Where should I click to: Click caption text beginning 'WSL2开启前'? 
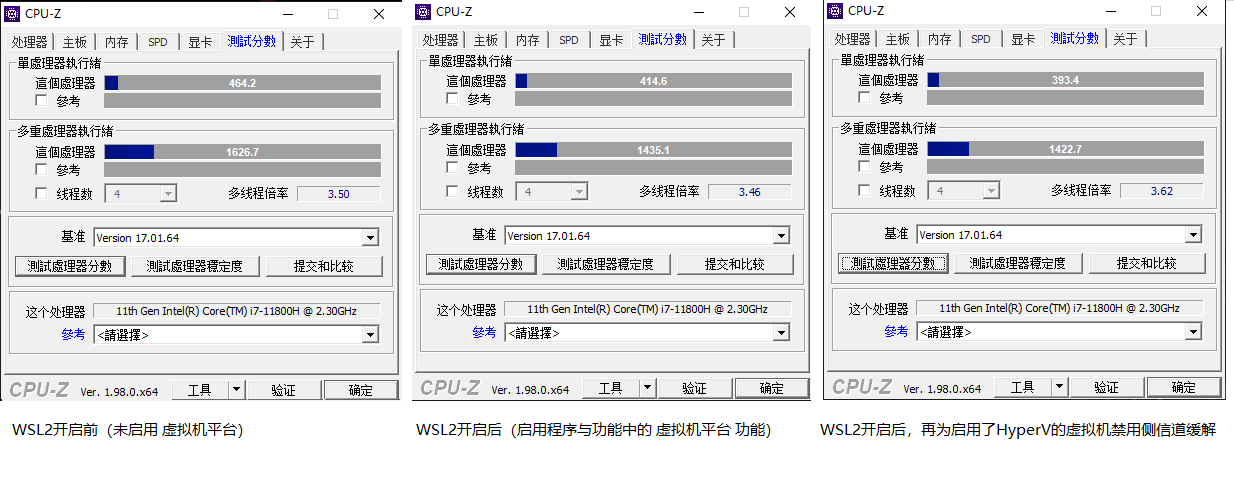tap(128, 430)
